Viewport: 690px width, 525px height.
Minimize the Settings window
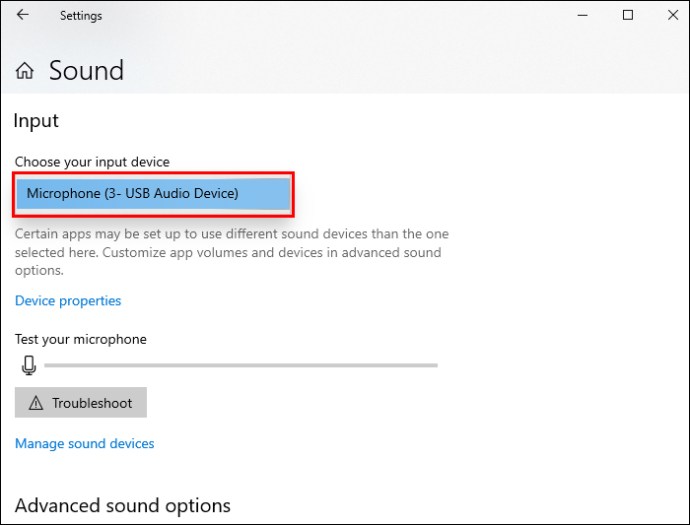(x=583, y=15)
